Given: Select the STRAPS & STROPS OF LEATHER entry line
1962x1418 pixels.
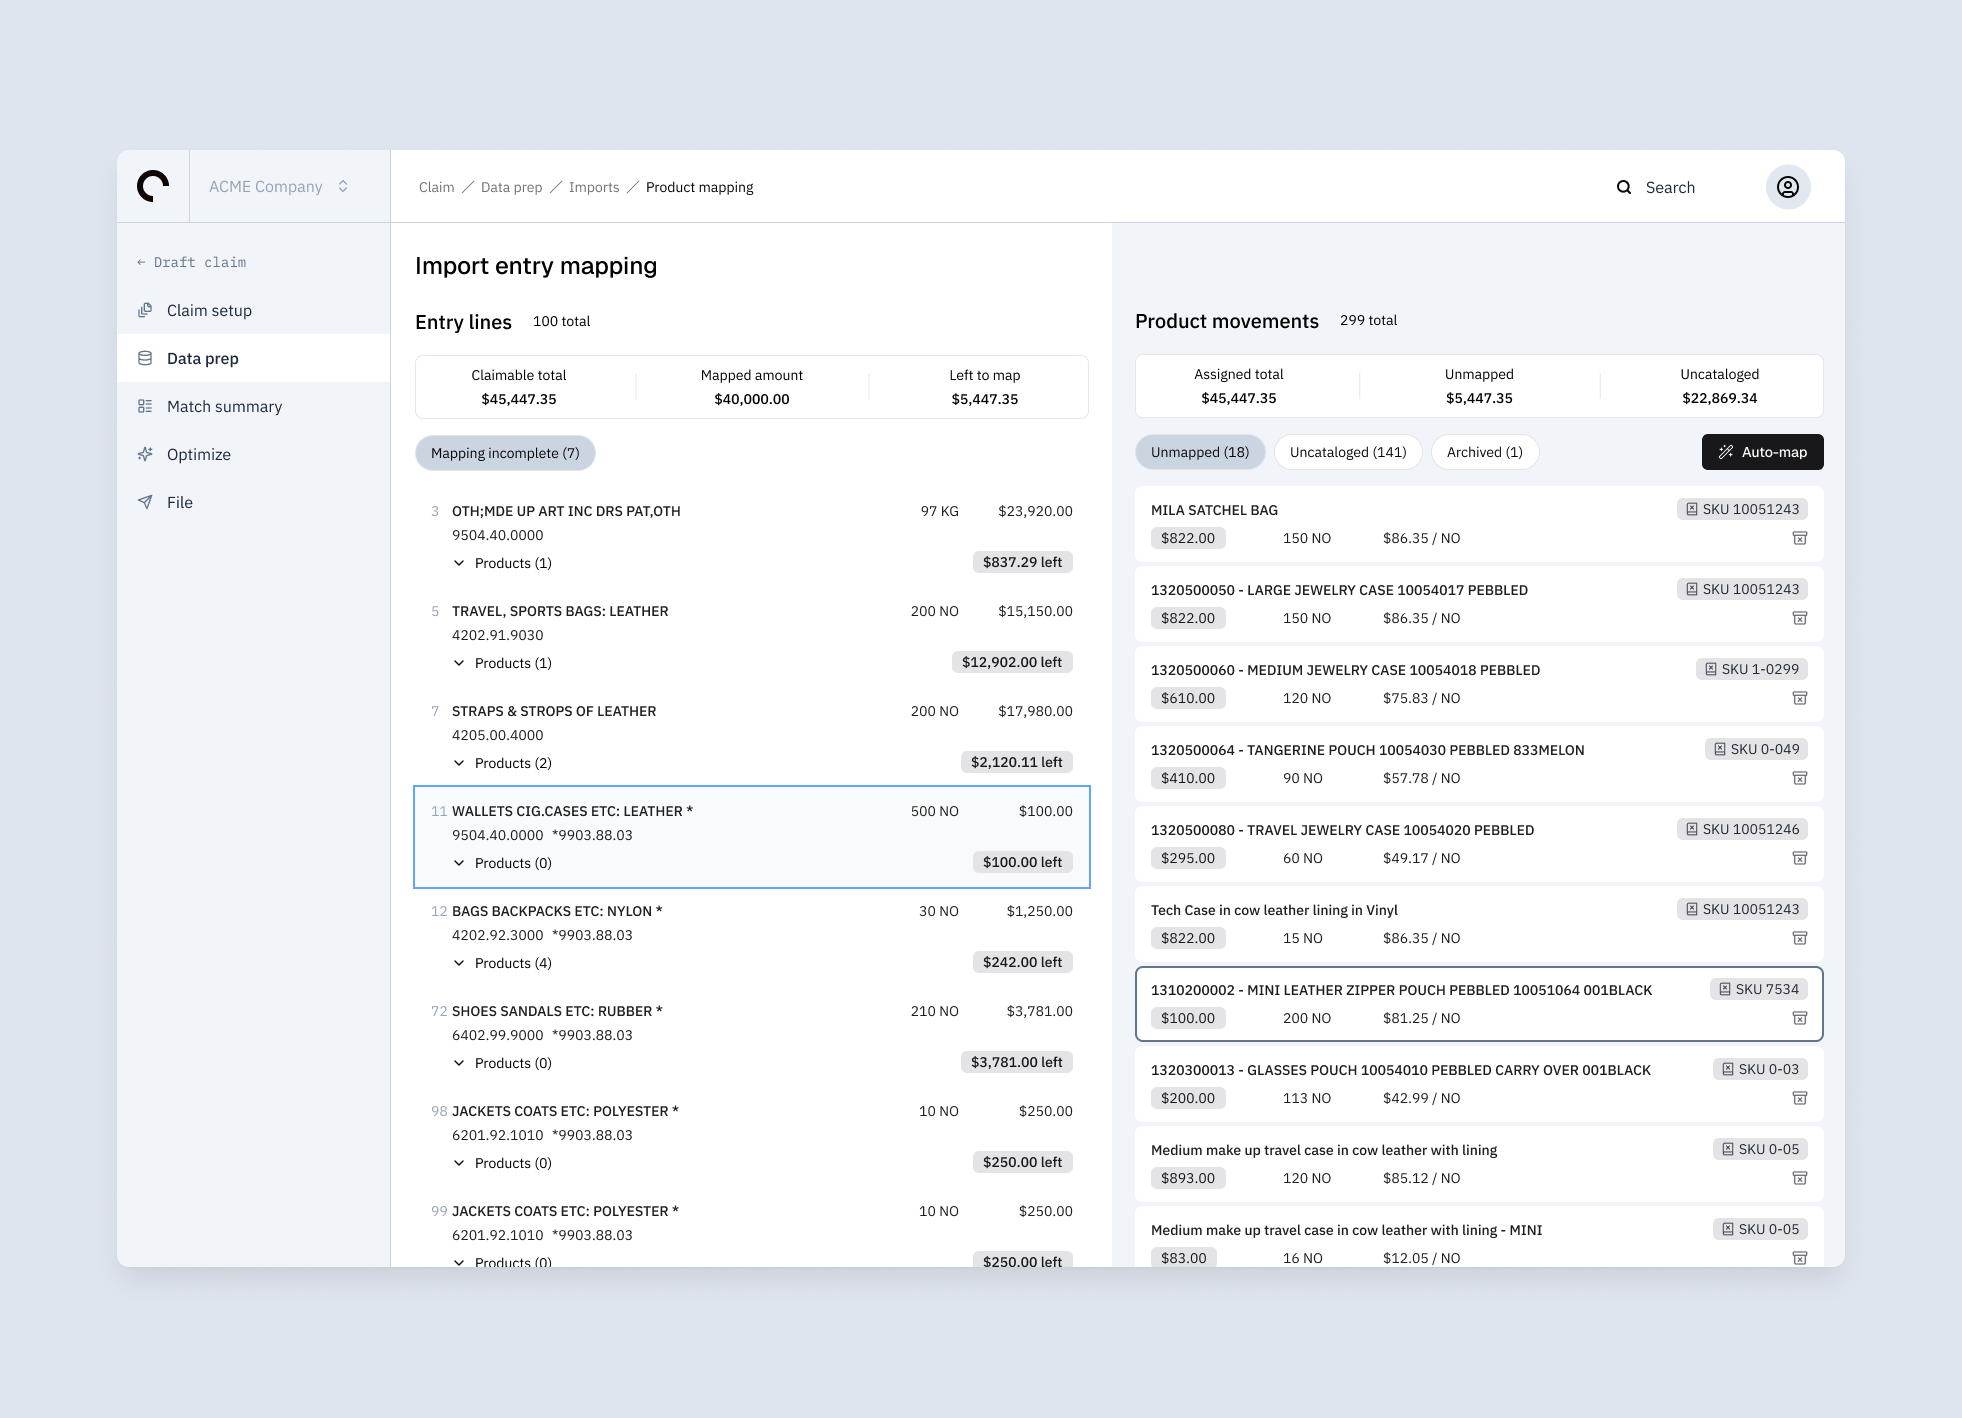Looking at the screenshot, I should 553,711.
